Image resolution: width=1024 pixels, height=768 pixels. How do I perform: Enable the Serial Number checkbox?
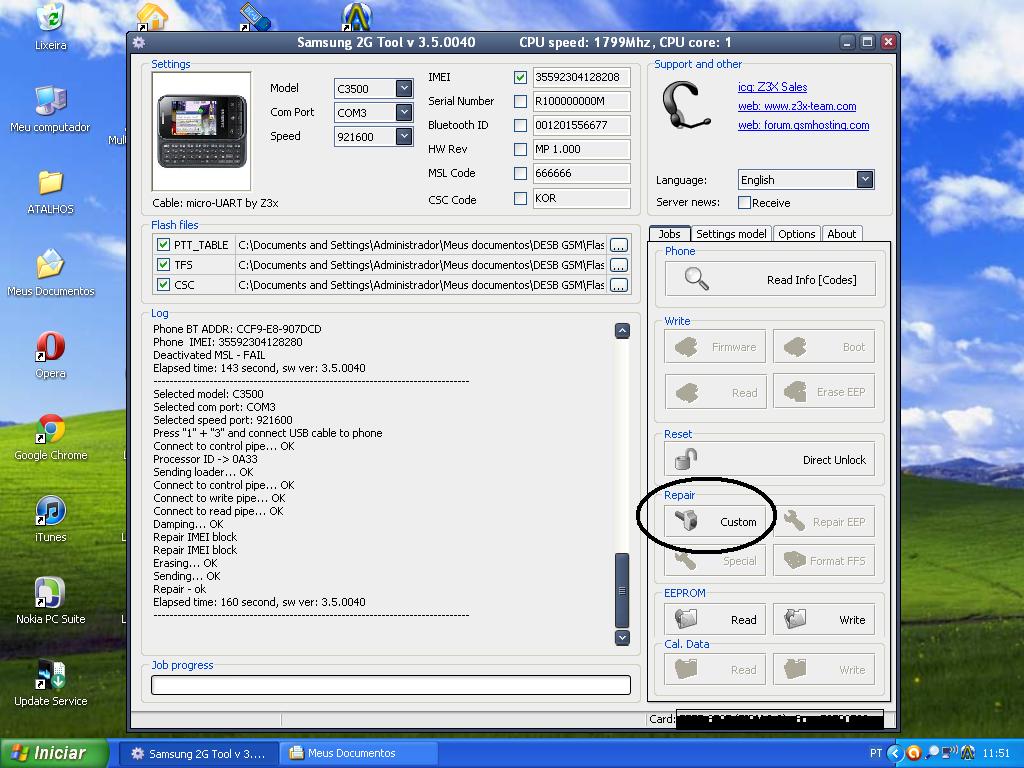coord(520,101)
